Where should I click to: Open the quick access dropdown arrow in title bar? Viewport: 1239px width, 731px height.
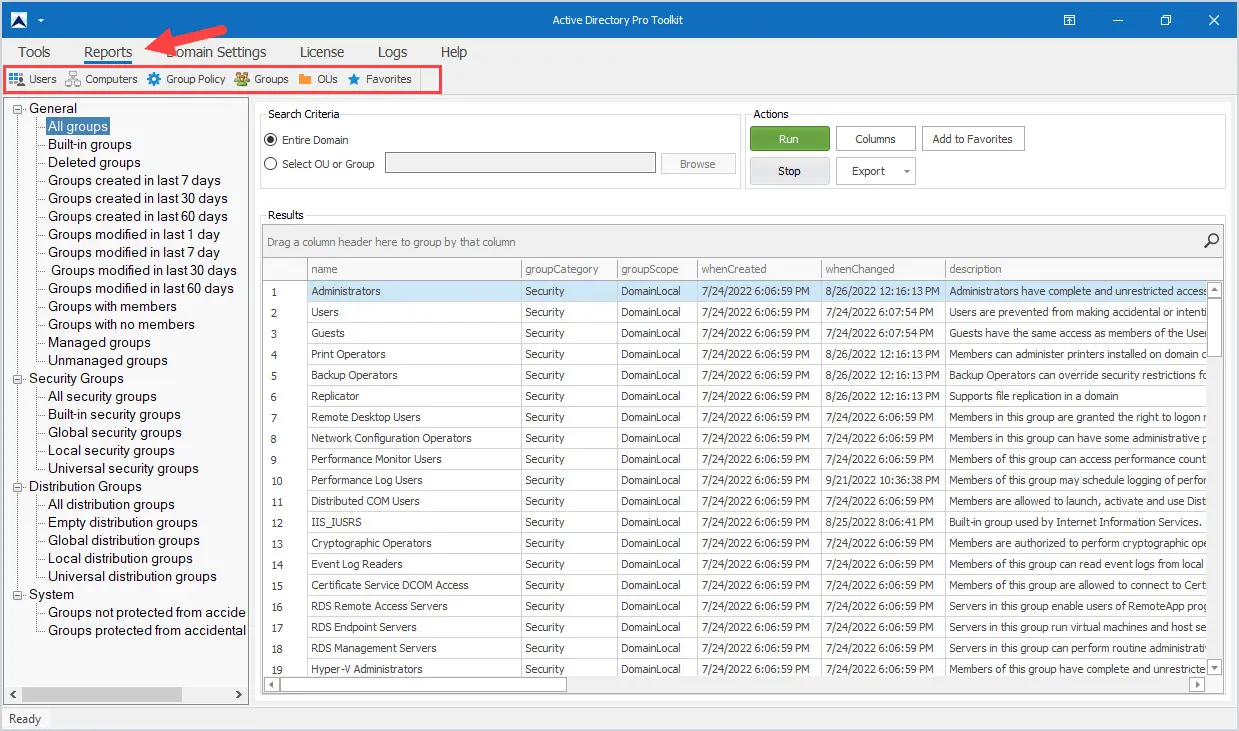pos(40,20)
